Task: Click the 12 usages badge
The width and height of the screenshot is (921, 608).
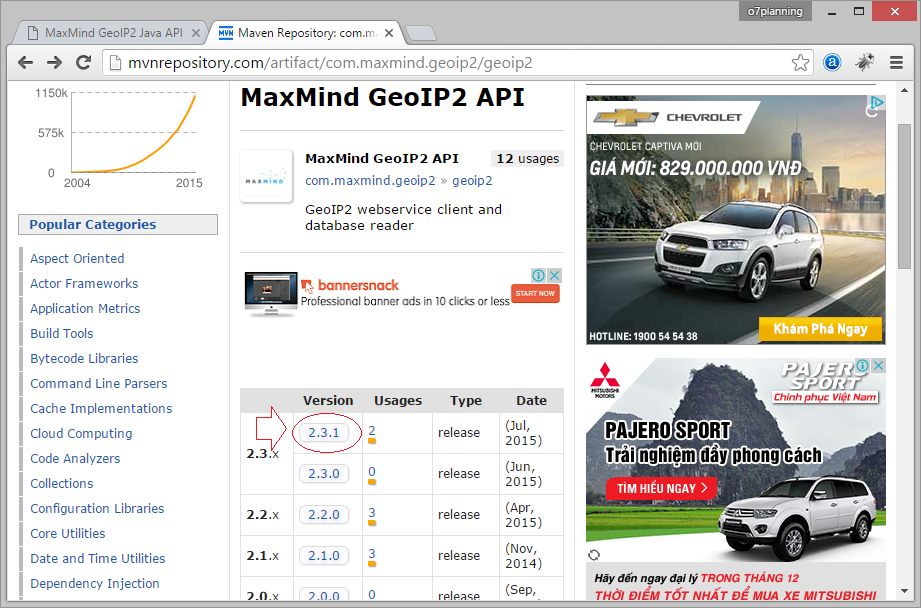Action: tap(527, 159)
